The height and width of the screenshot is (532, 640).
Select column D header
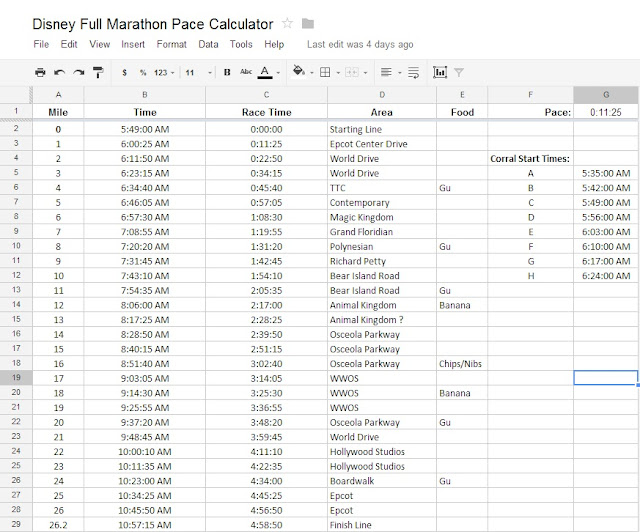pyautogui.click(x=382, y=95)
